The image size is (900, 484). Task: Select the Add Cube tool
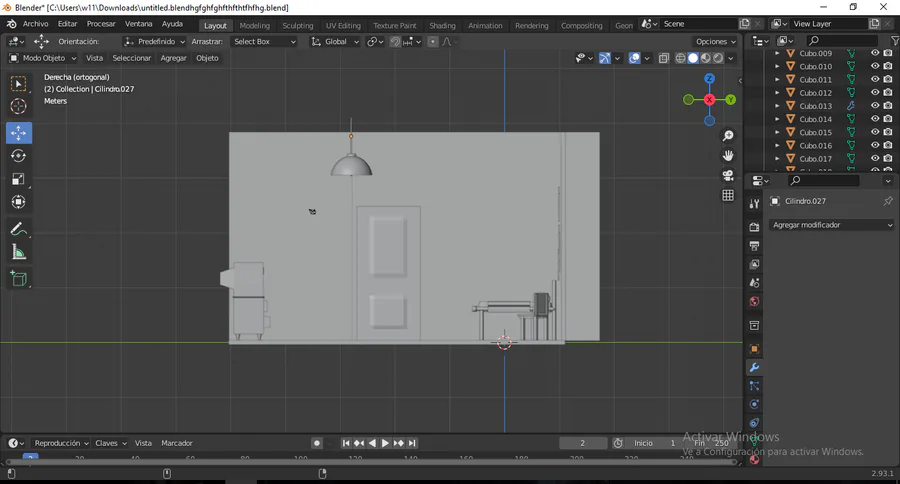point(18,279)
